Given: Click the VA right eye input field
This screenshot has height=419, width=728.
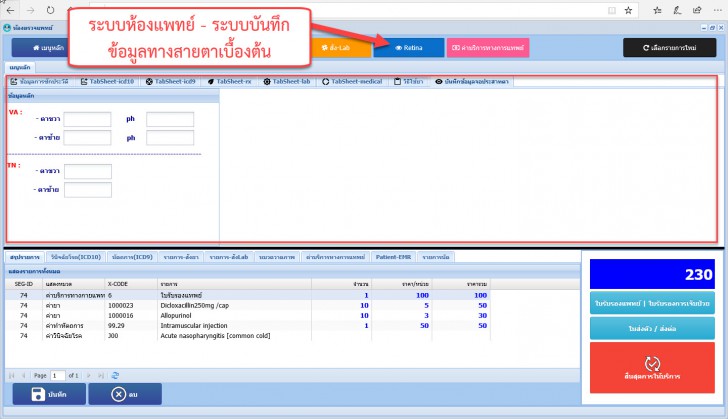Looking at the screenshot, I should [87, 119].
